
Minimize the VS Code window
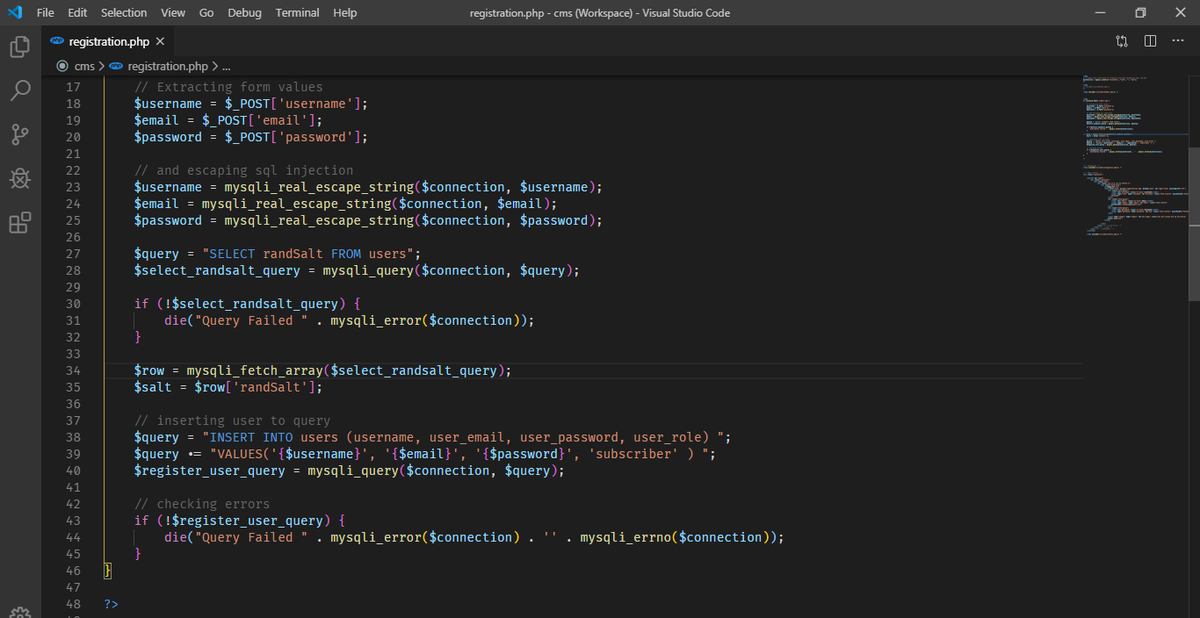[1099, 13]
